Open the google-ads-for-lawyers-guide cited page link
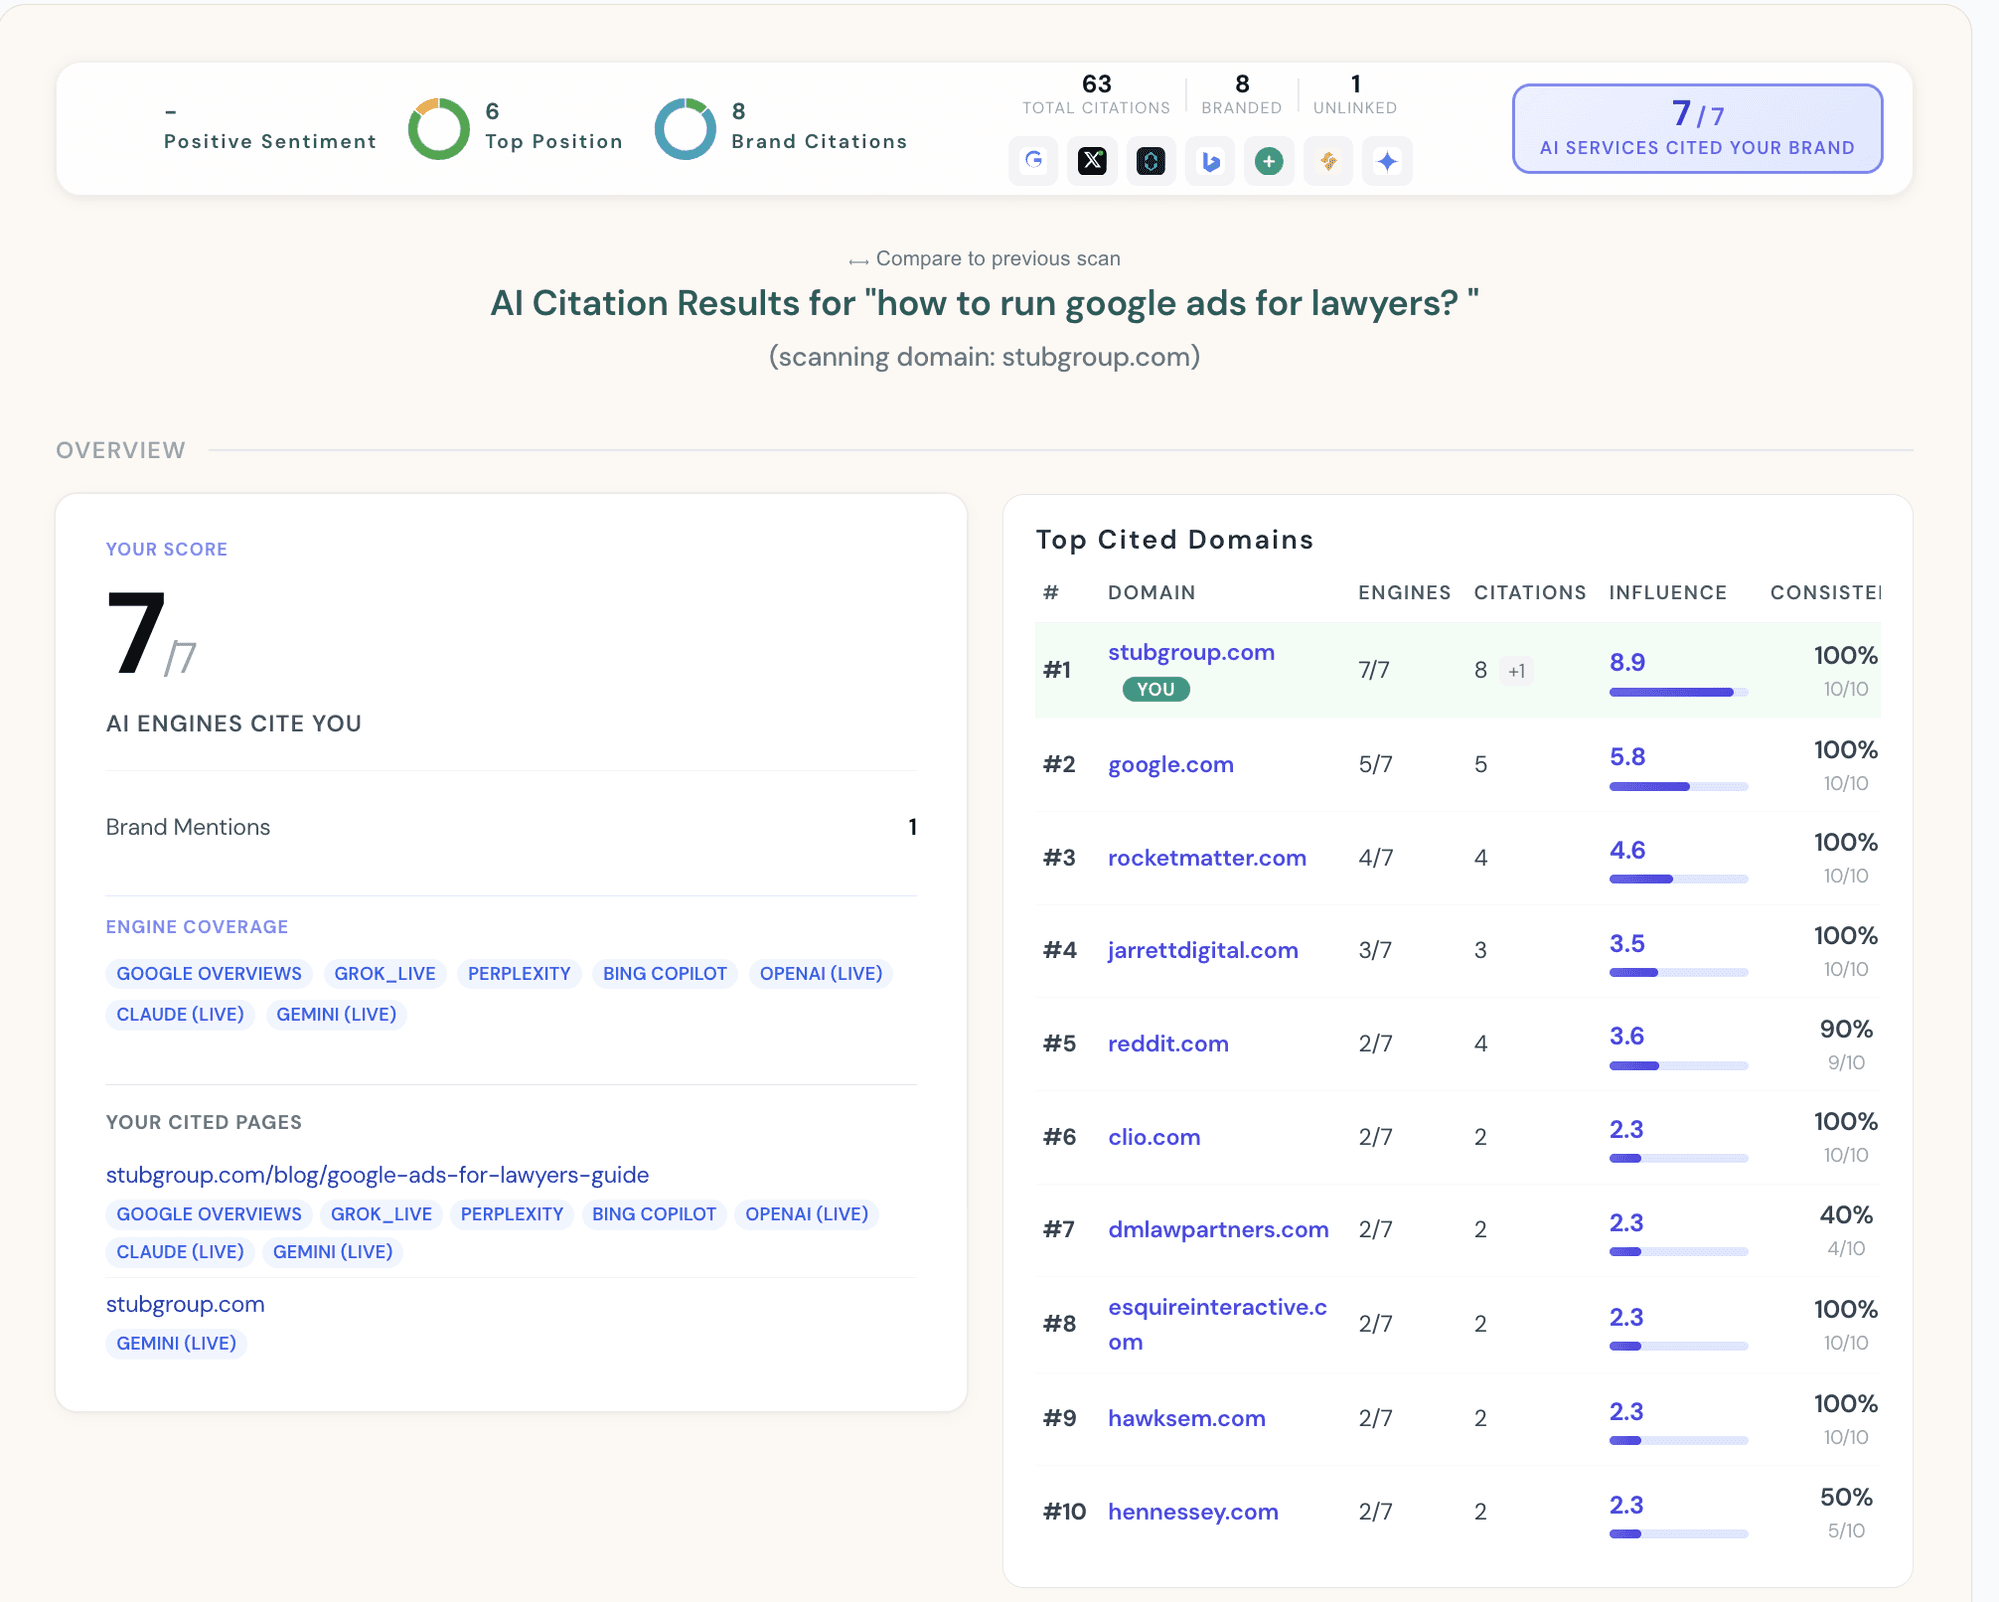 [377, 1175]
